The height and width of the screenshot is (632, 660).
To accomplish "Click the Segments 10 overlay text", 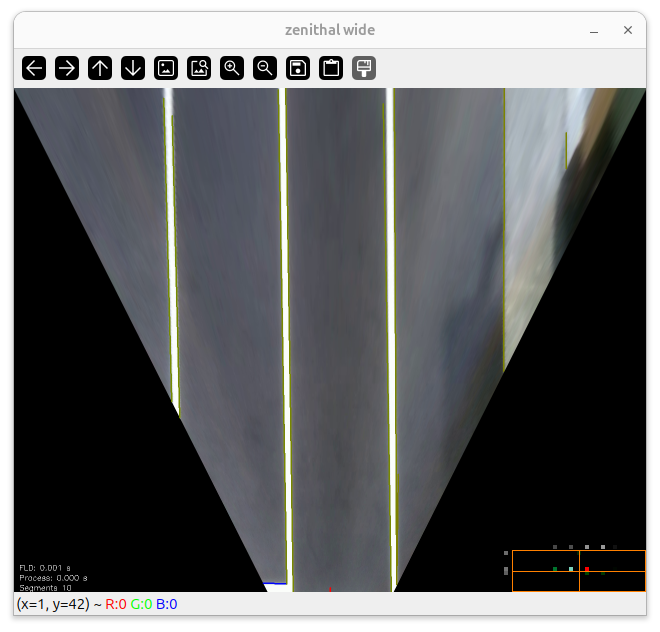I will [x=45, y=588].
